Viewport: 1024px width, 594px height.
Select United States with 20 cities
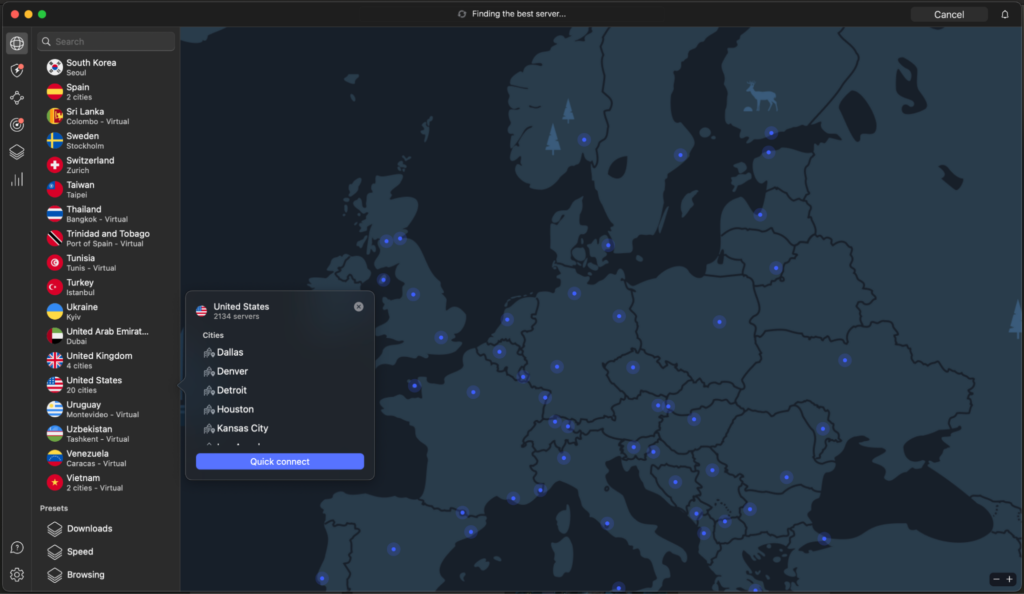coord(108,385)
